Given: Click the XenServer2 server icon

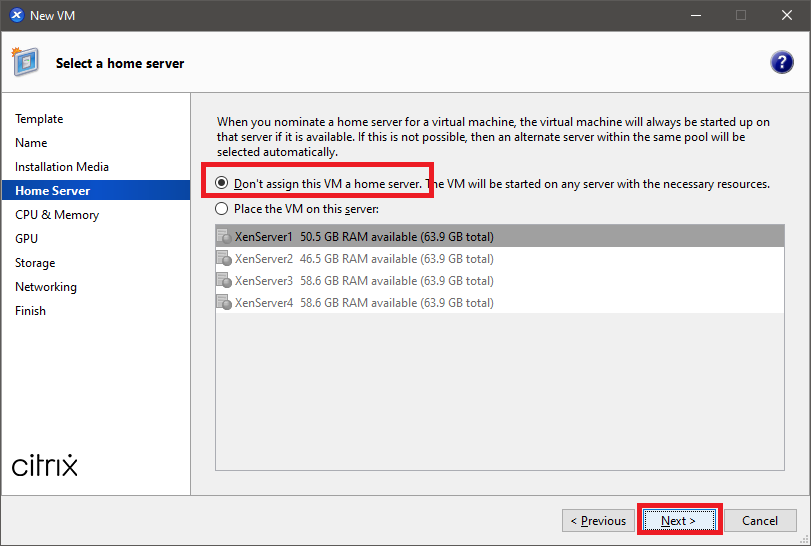Looking at the screenshot, I should (x=224, y=259).
